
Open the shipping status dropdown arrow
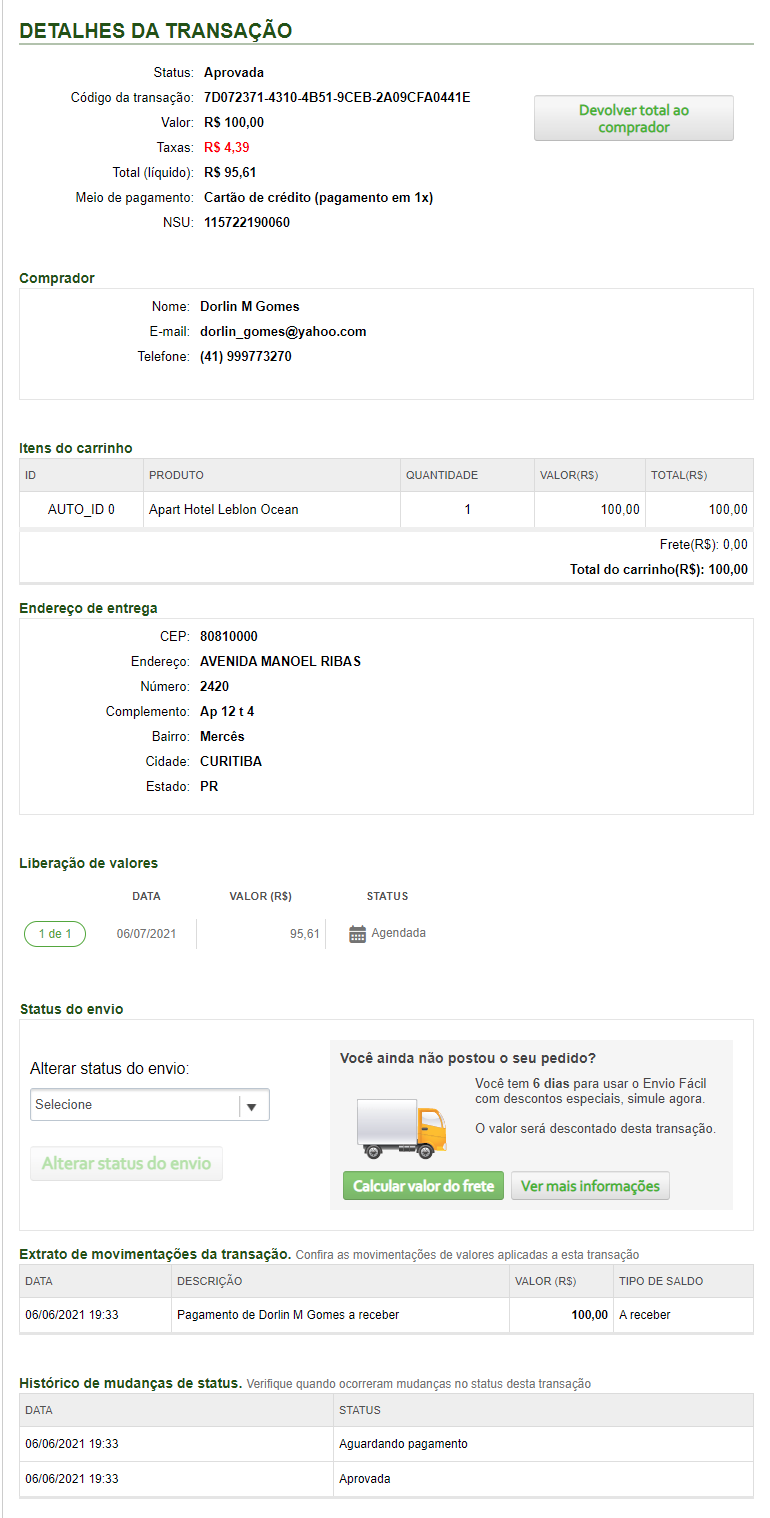tap(252, 1106)
